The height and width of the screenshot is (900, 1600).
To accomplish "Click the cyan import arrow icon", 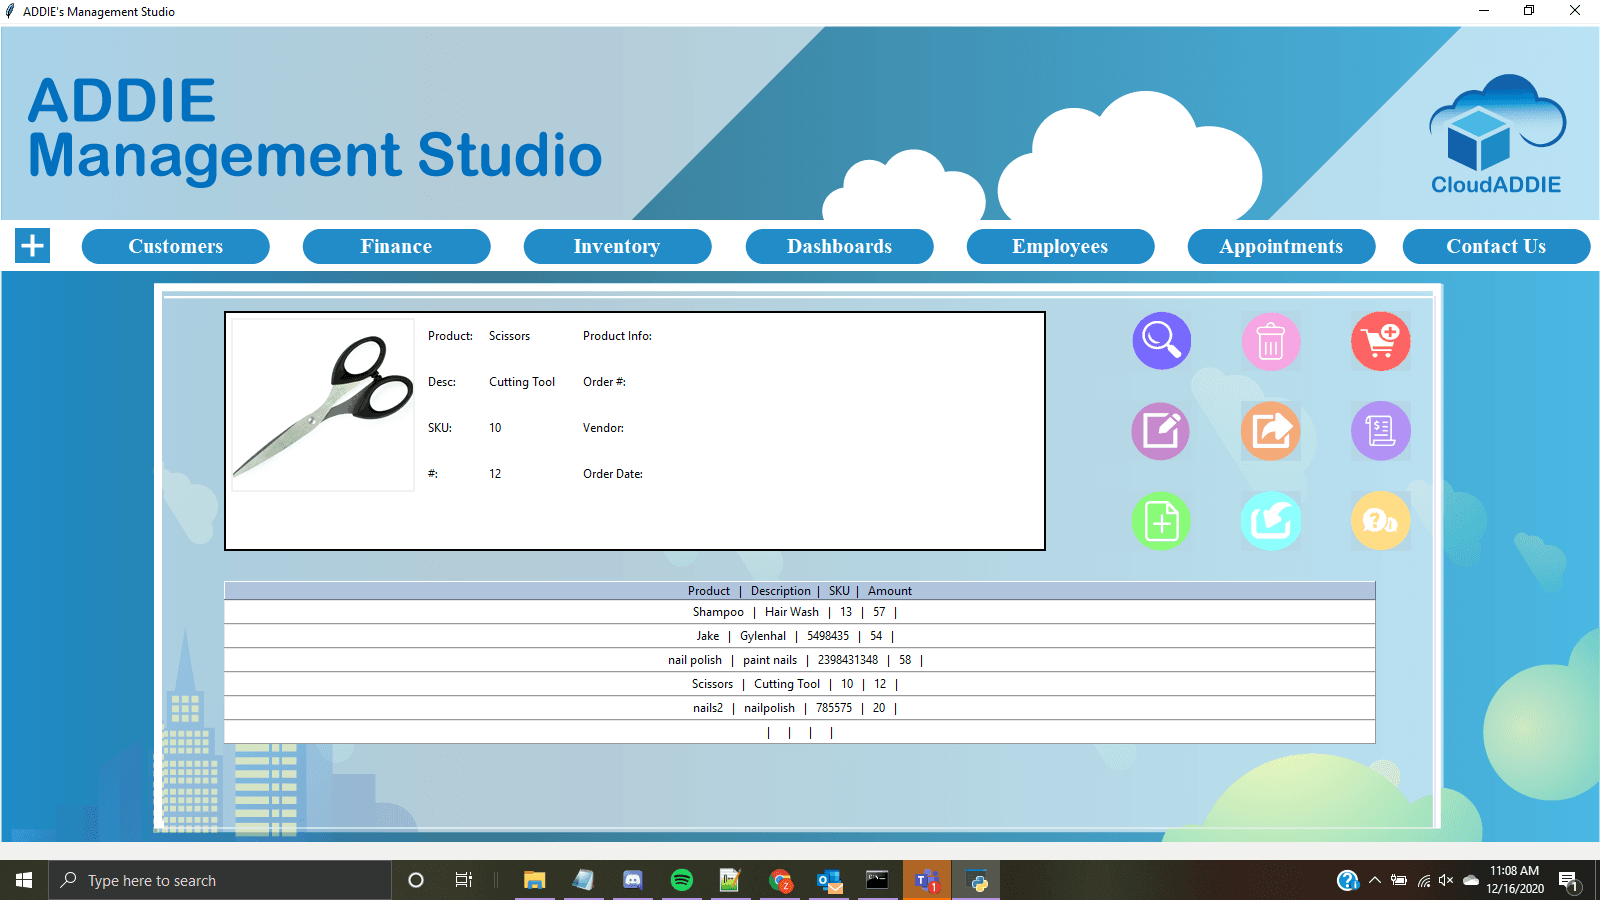I will (x=1270, y=521).
